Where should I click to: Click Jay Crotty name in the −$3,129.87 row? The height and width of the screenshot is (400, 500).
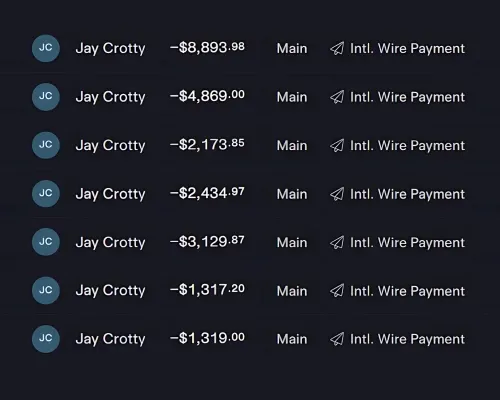pos(110,243)
